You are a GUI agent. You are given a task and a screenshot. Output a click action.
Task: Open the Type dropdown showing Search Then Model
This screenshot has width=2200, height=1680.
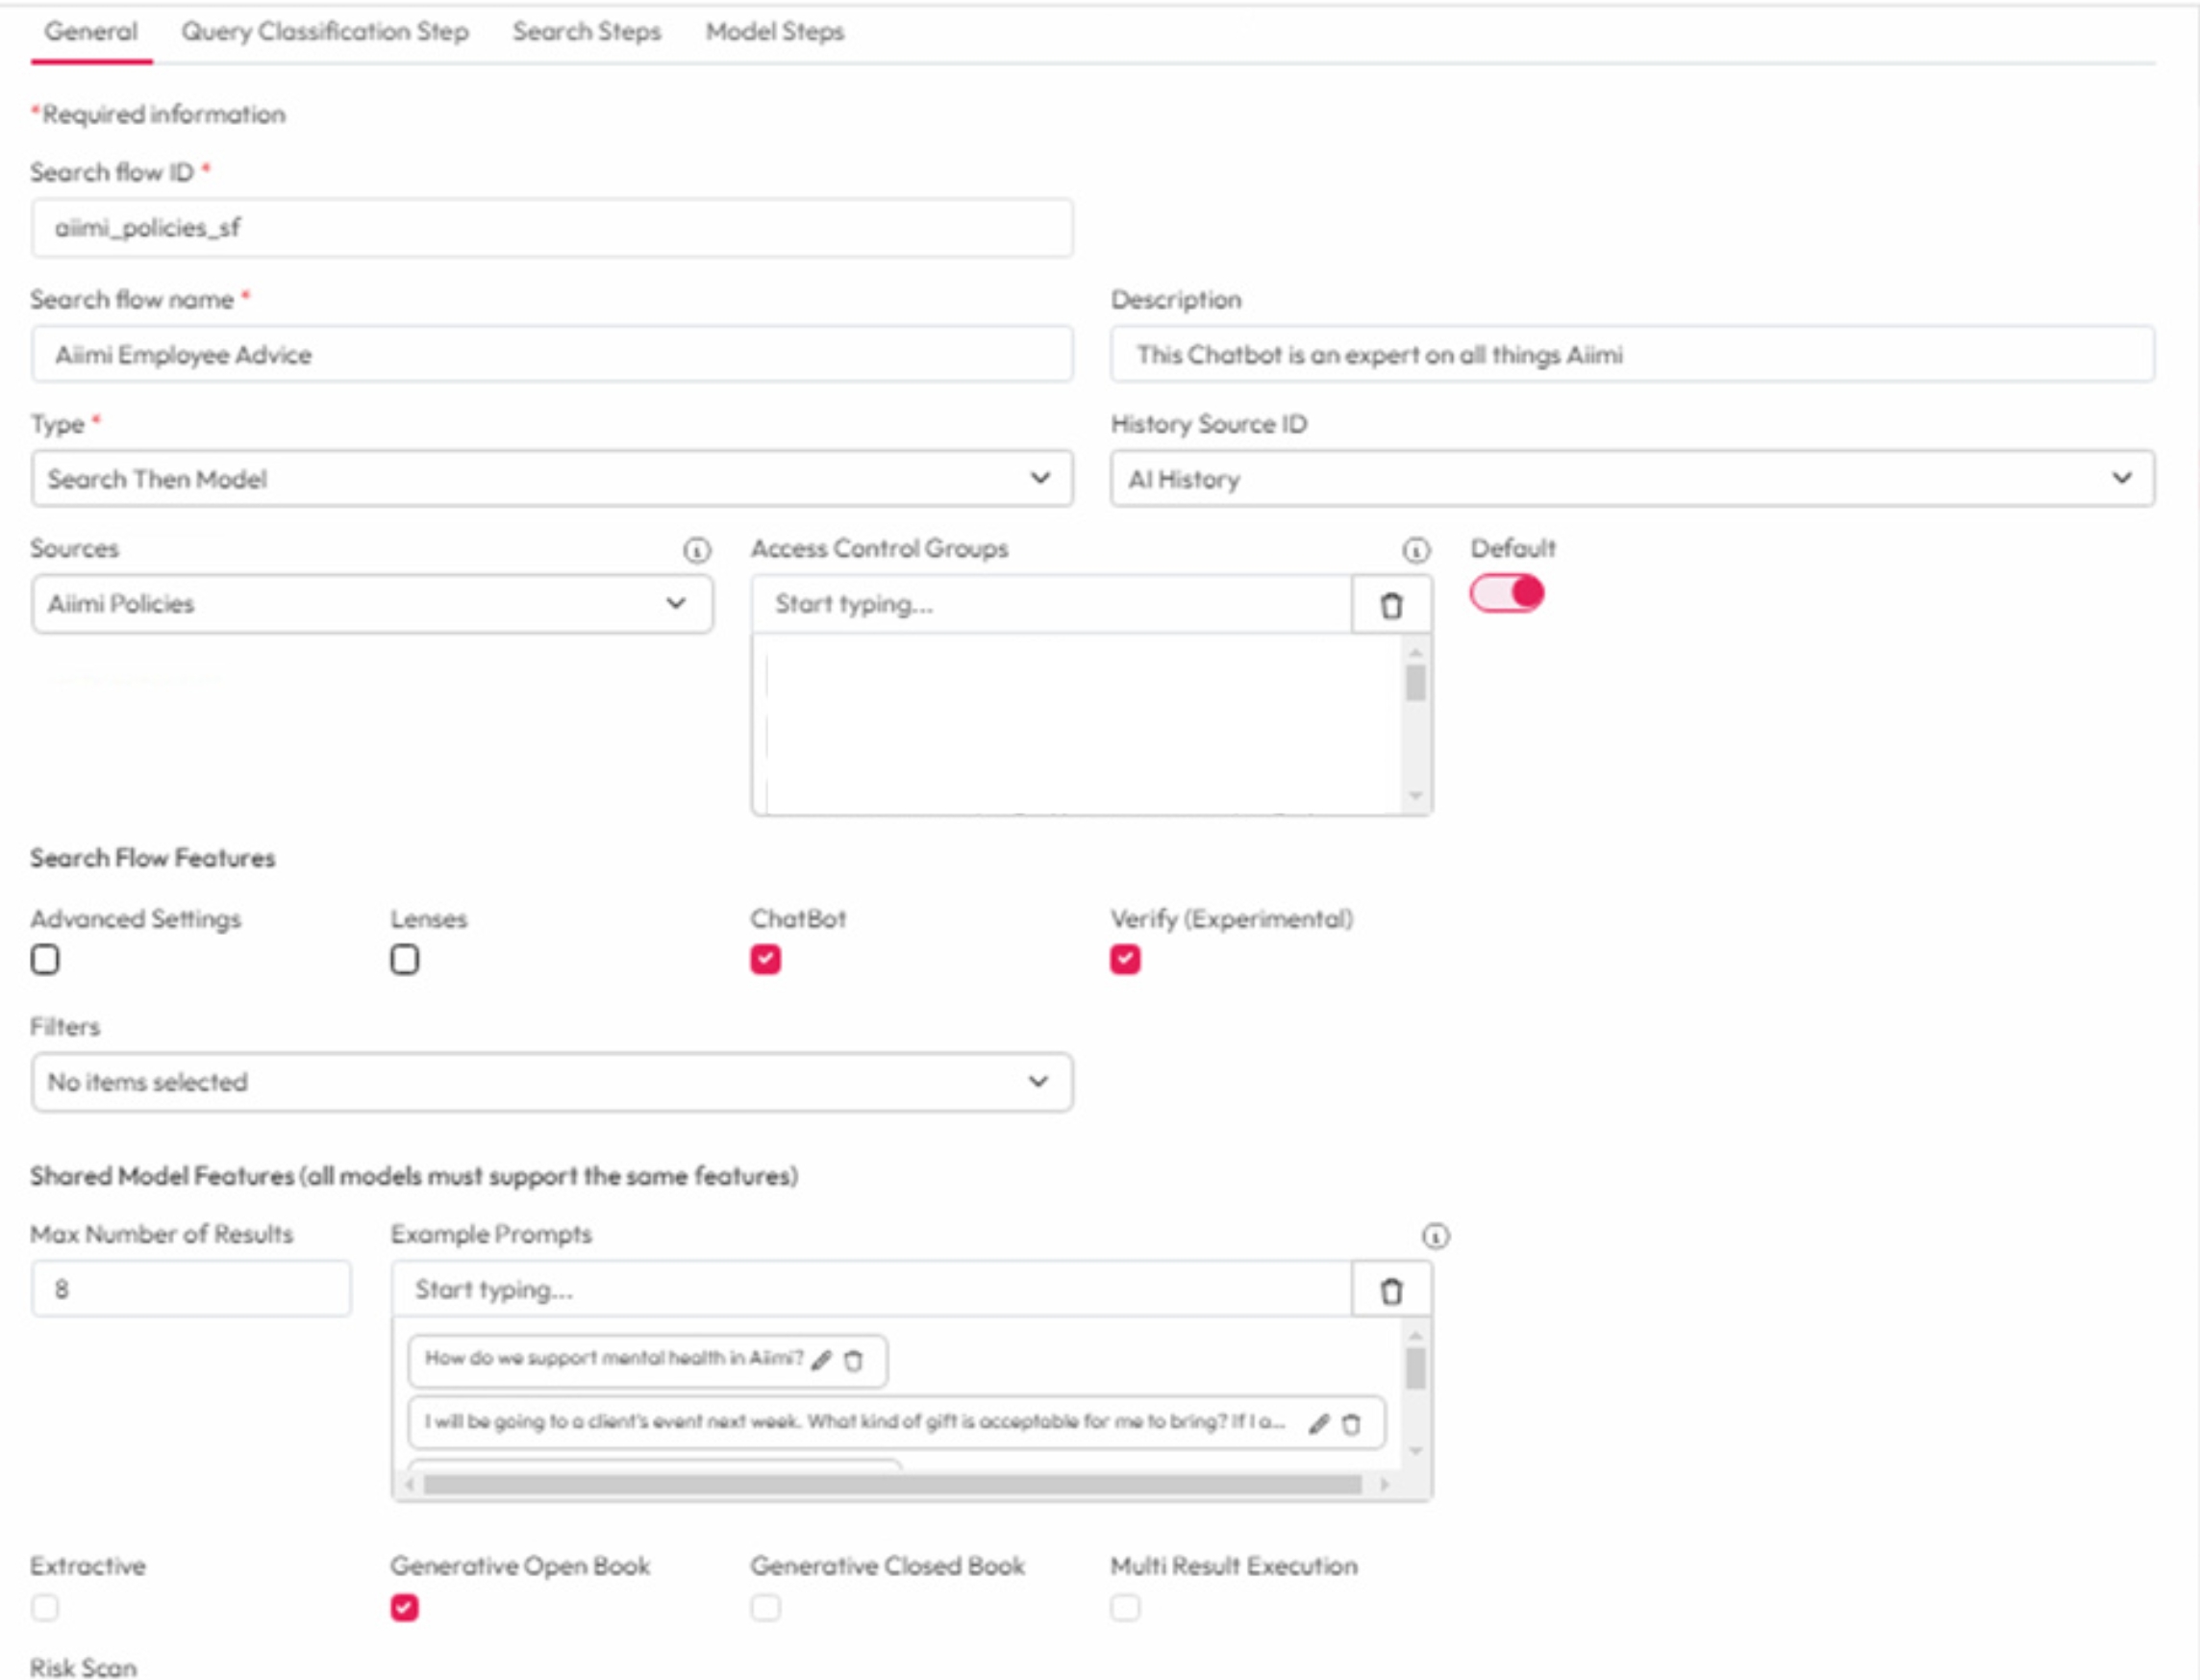point(551,479)
